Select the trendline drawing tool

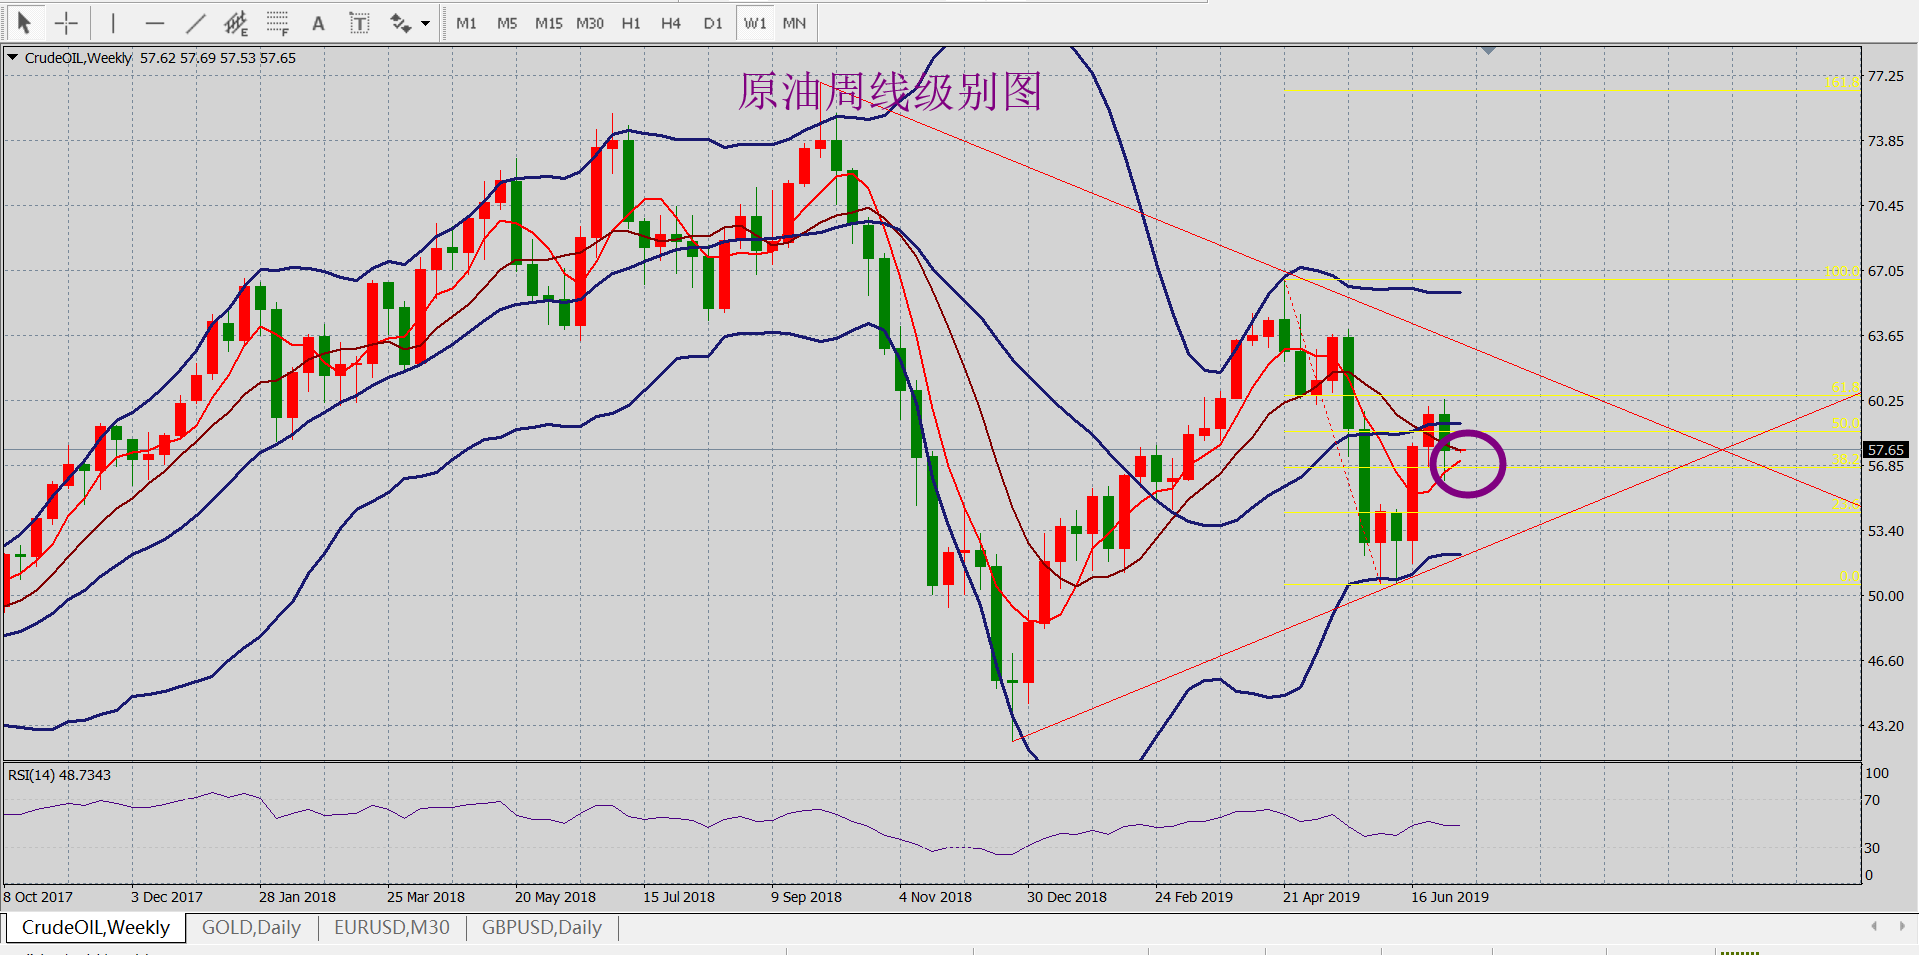click(x=195, y=22)
